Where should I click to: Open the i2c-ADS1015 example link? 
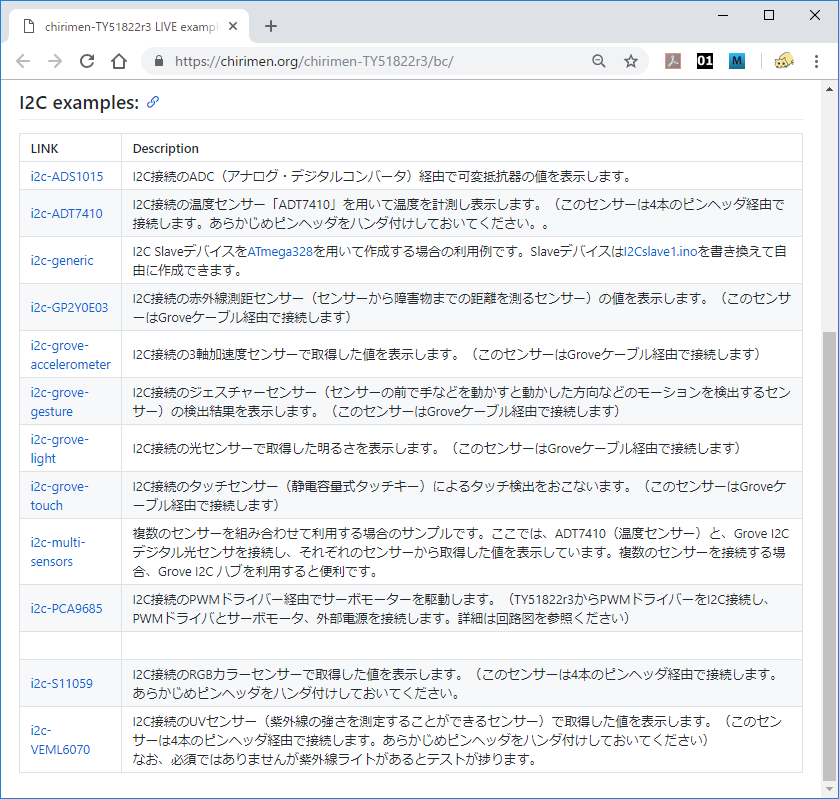[66, 177]
